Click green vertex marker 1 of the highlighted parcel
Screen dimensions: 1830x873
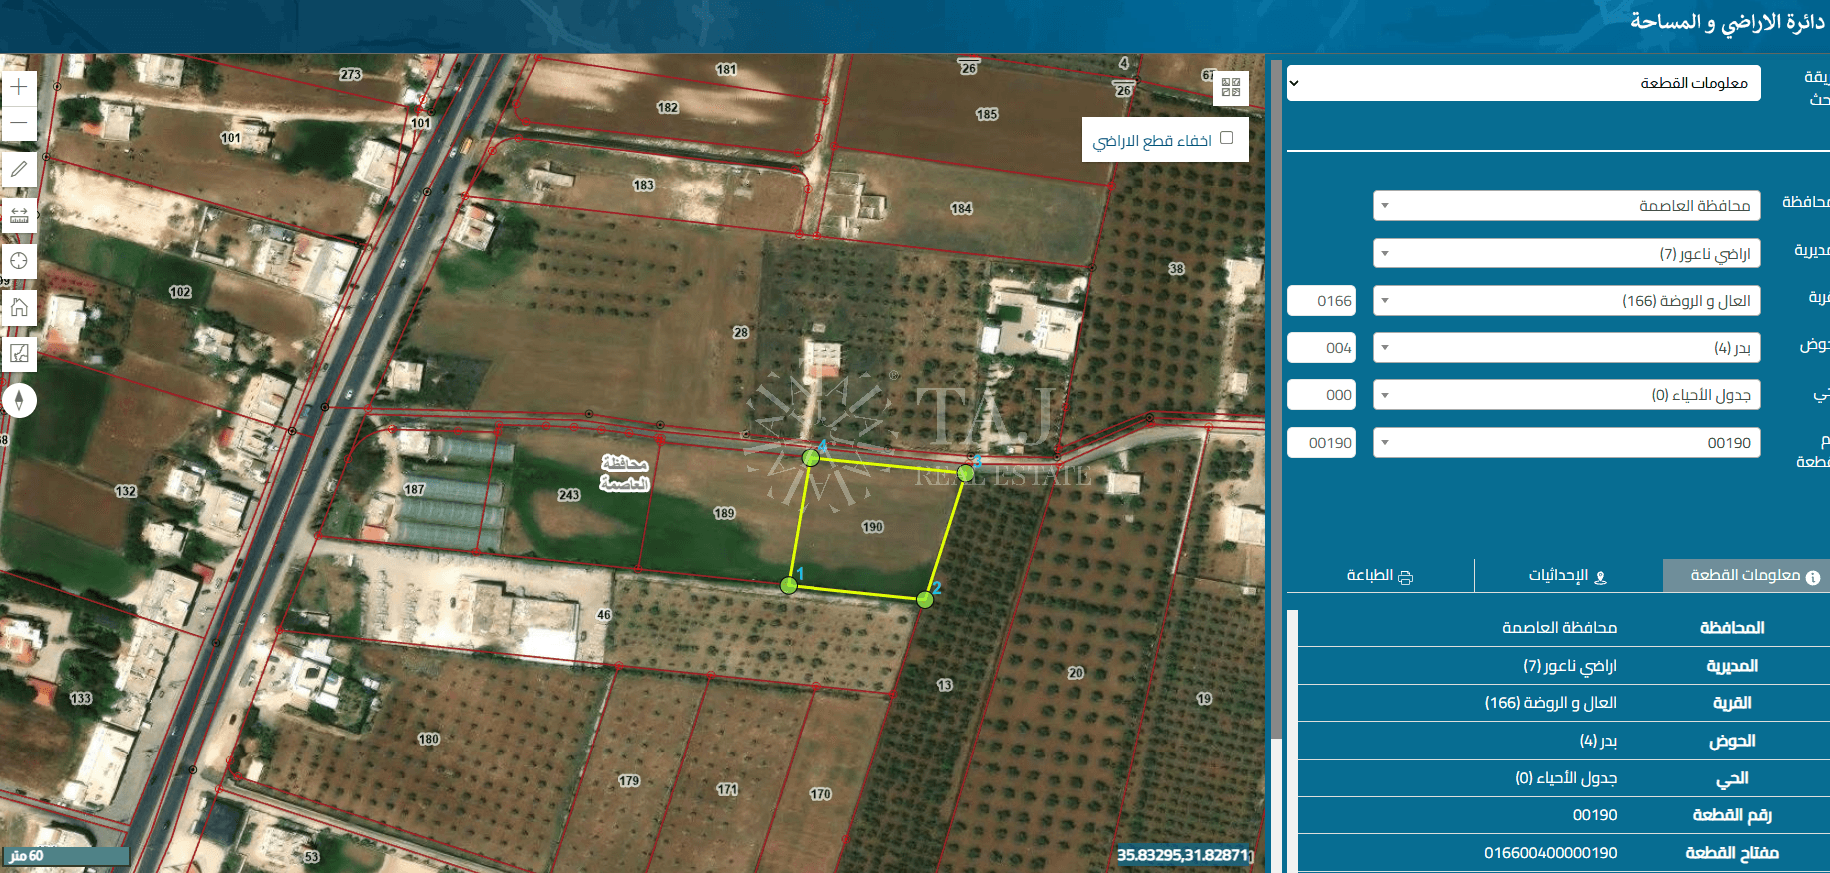point(789,585)
